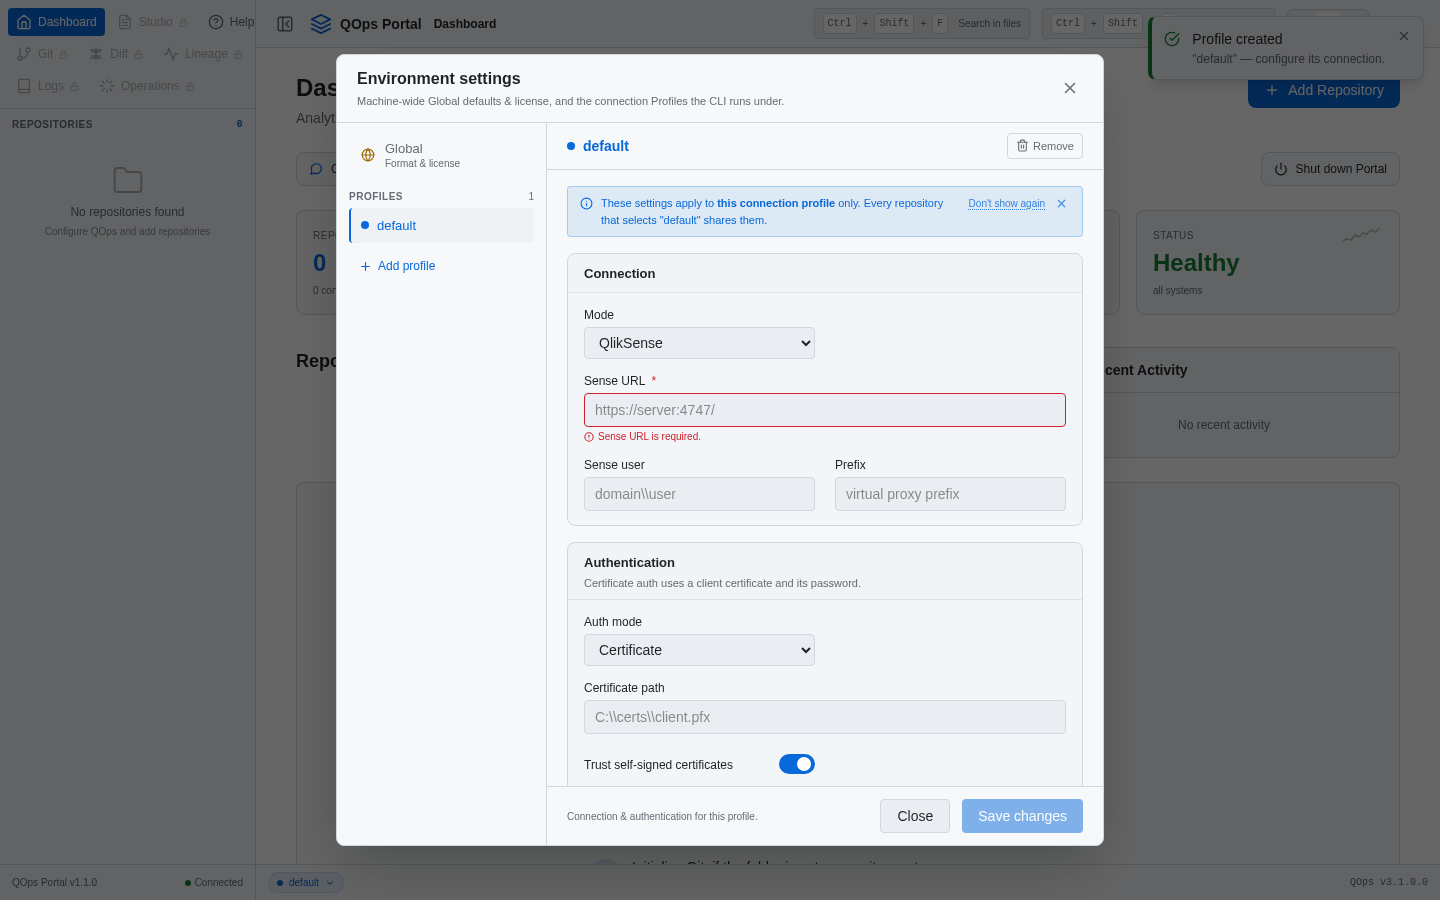Dismiss the Profile created notification
The width and height of the screenshot is (1440, 900).
(x=1404, y=36)
